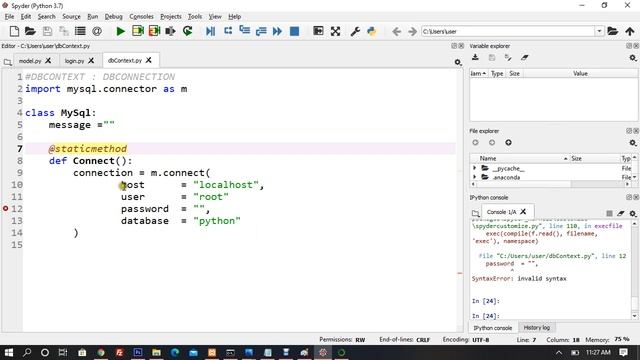The image size is (640, 360).
Task: Sort variables by Type column
Action: [x=497, y=73]
